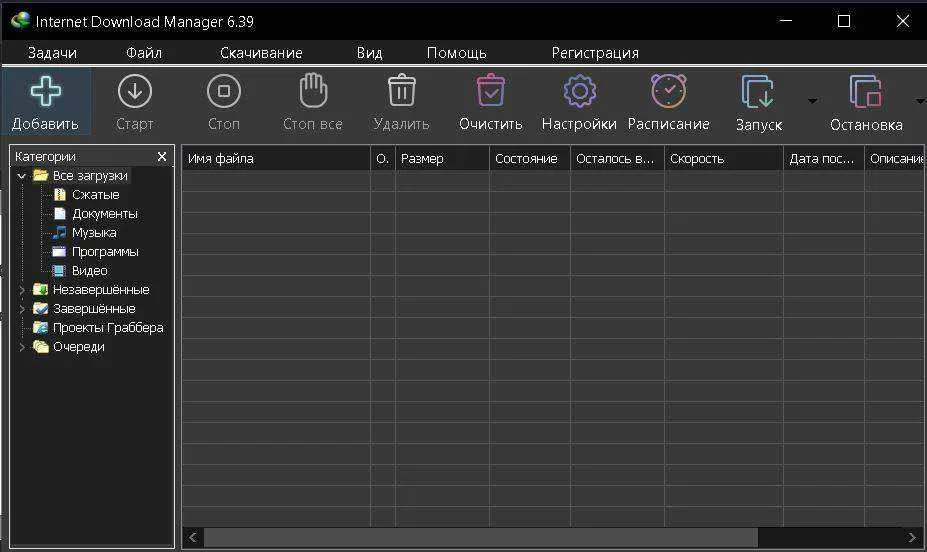Screen dimensions: 927x552
Task: Click the Документы category page icon
Action: click(60, 213)
